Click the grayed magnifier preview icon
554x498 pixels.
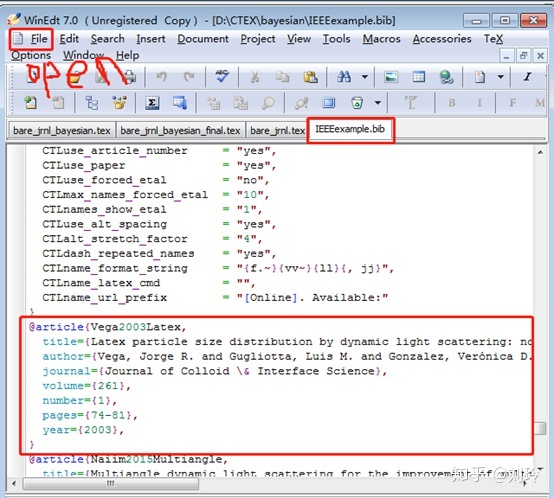tap(268, 103)
